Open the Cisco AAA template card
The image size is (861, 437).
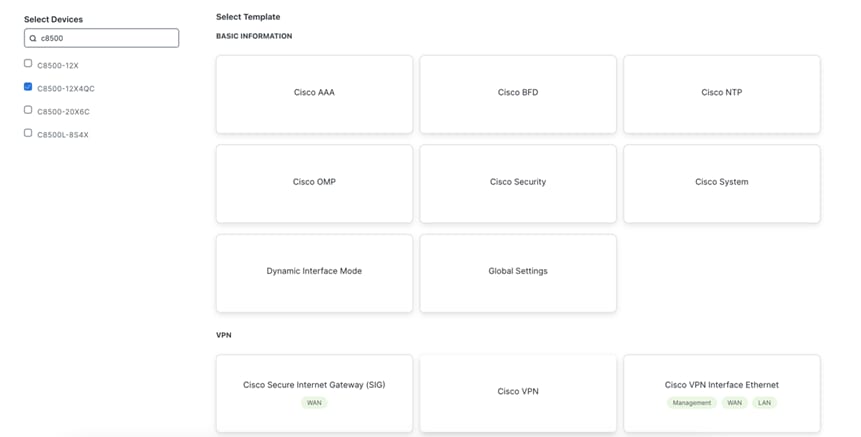tap(314, 94)
